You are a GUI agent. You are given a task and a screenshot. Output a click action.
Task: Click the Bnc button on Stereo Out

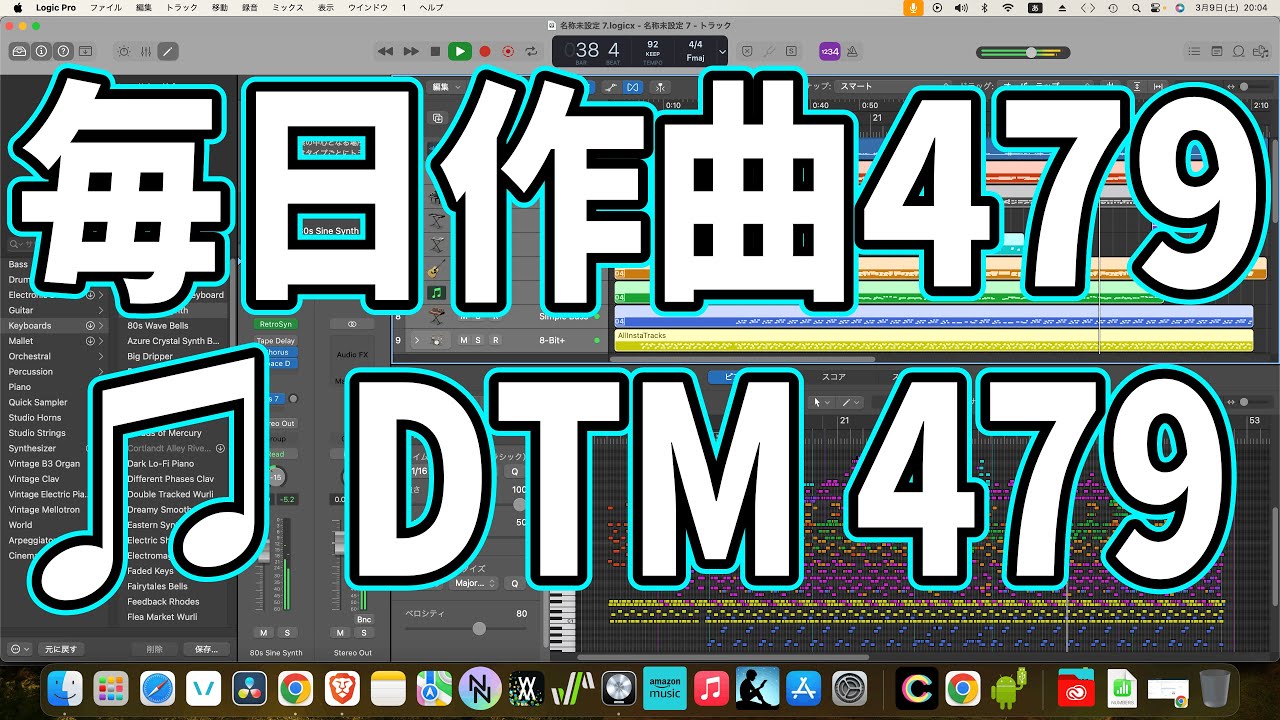(x=364, y=620)
